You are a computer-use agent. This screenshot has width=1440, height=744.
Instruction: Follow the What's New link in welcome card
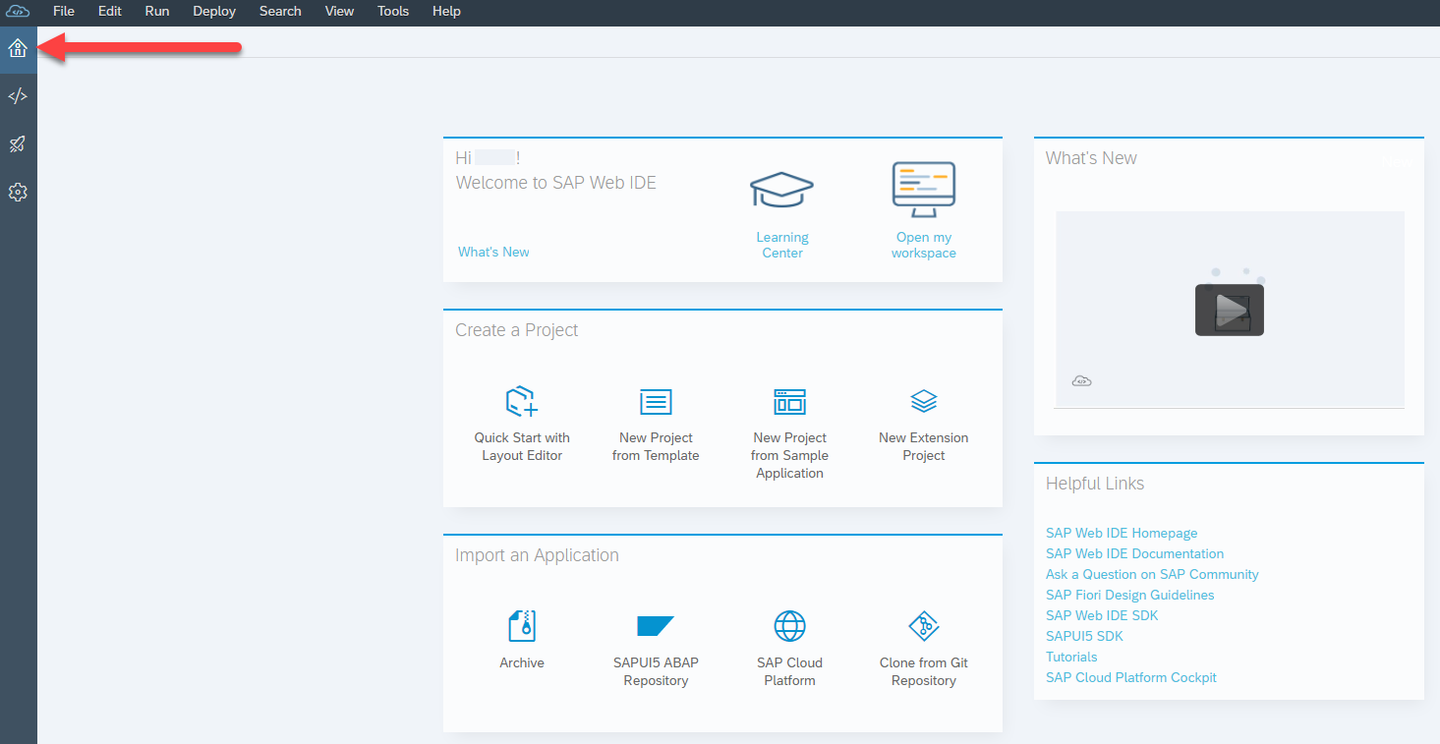(x=494, y=252)
